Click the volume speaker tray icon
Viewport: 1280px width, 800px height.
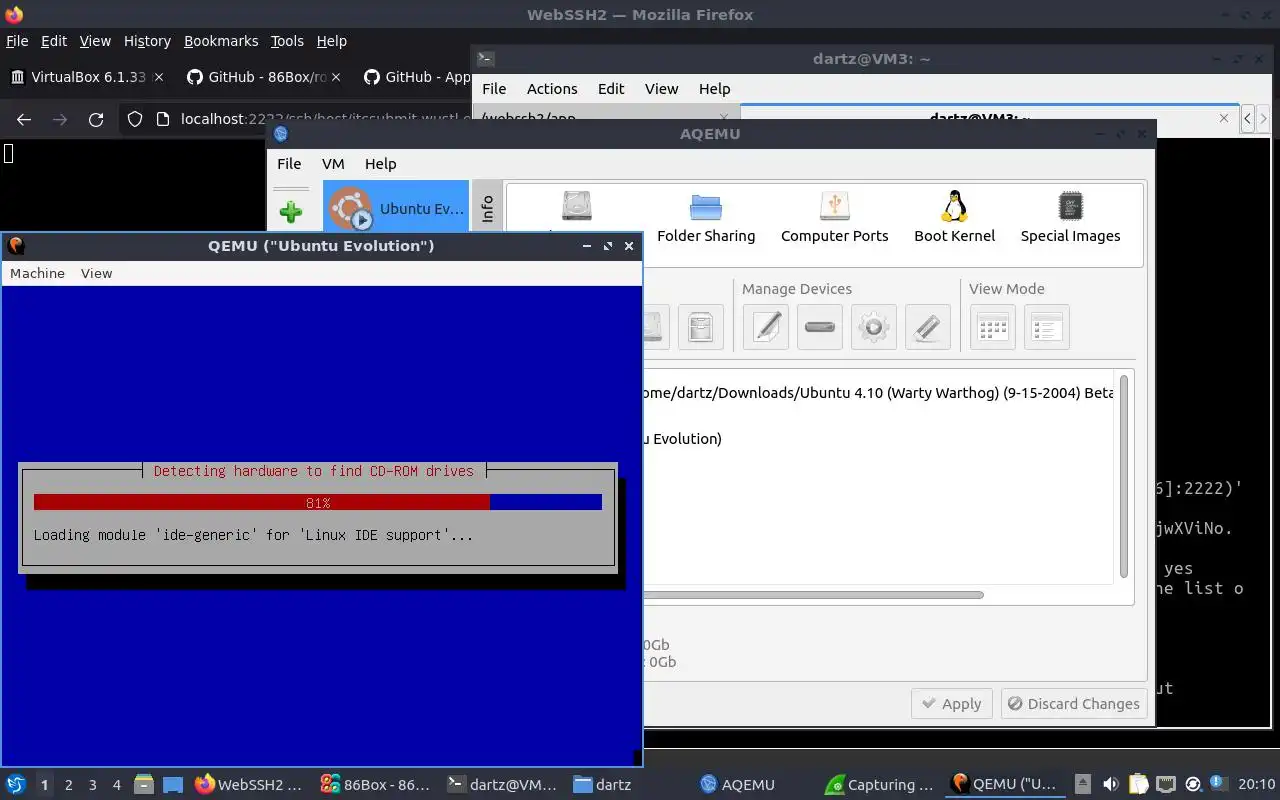click(x=1110, y=784)
